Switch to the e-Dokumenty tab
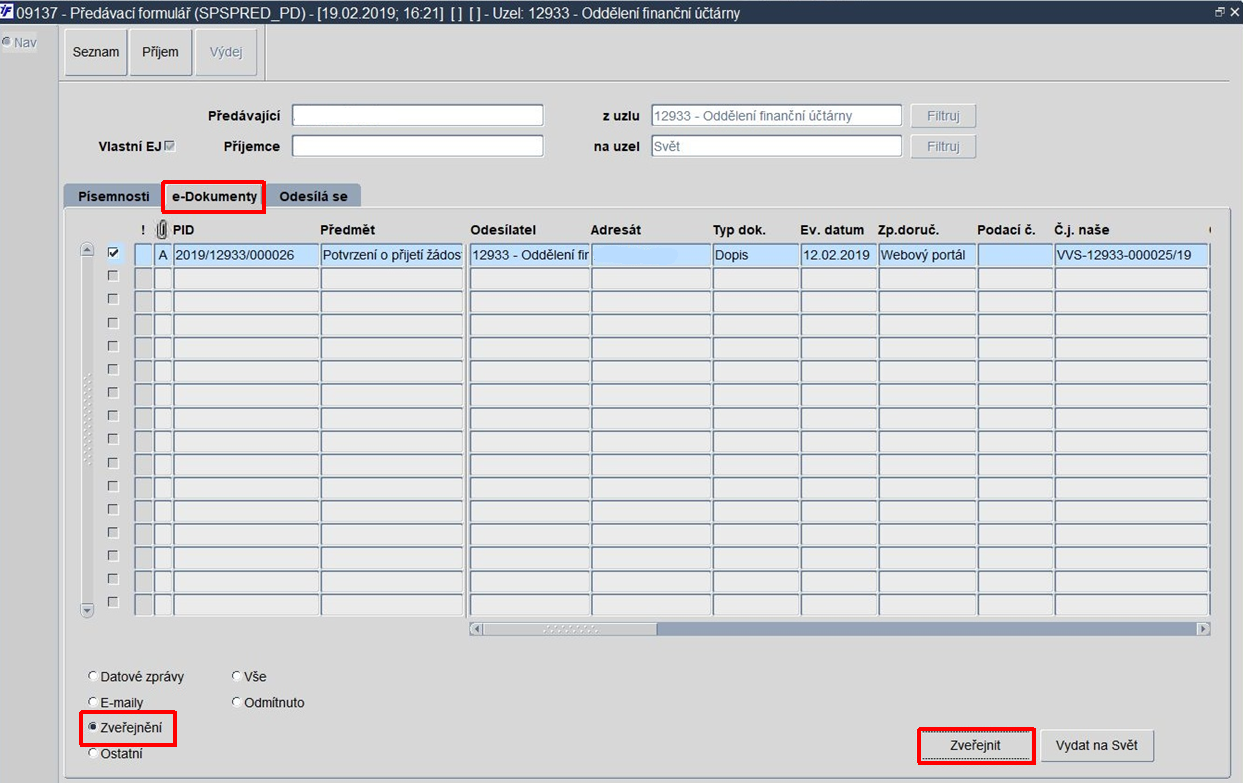The width and height of the screenshot is (1243, 783). click(x=214, y=196)
